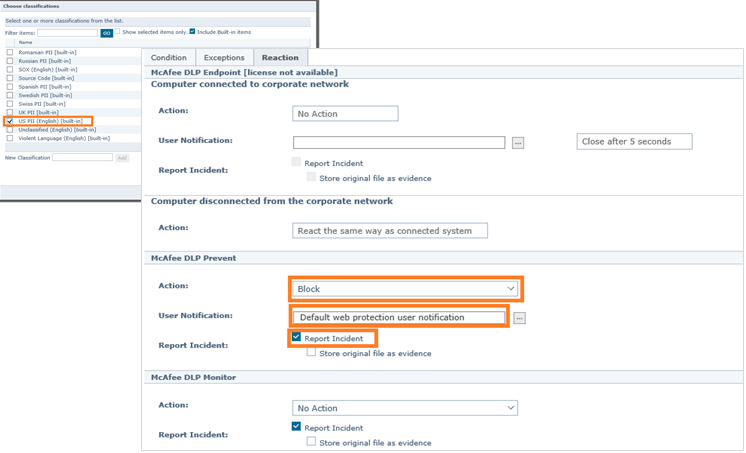Screen dimensions: 746x453
Task: Open the DLP Prevent Action dropdown
Action: (405, 289)
